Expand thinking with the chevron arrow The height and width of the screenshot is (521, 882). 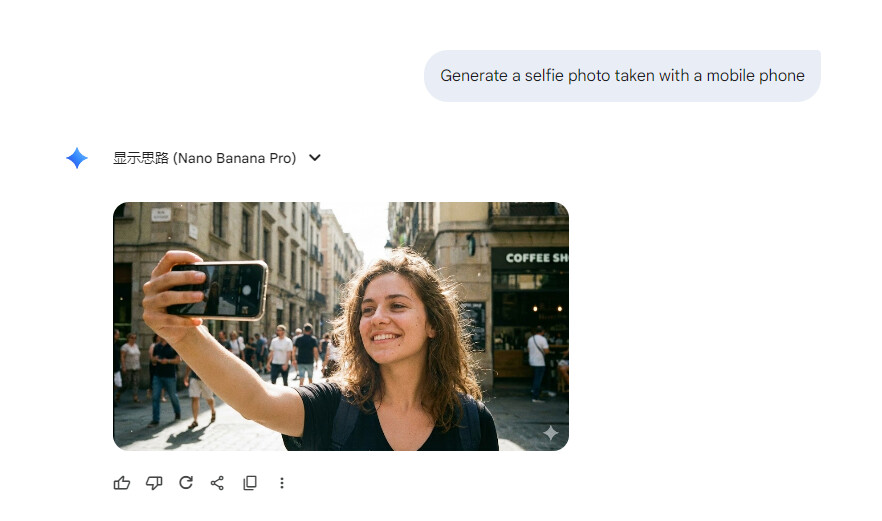pos(315,158)
